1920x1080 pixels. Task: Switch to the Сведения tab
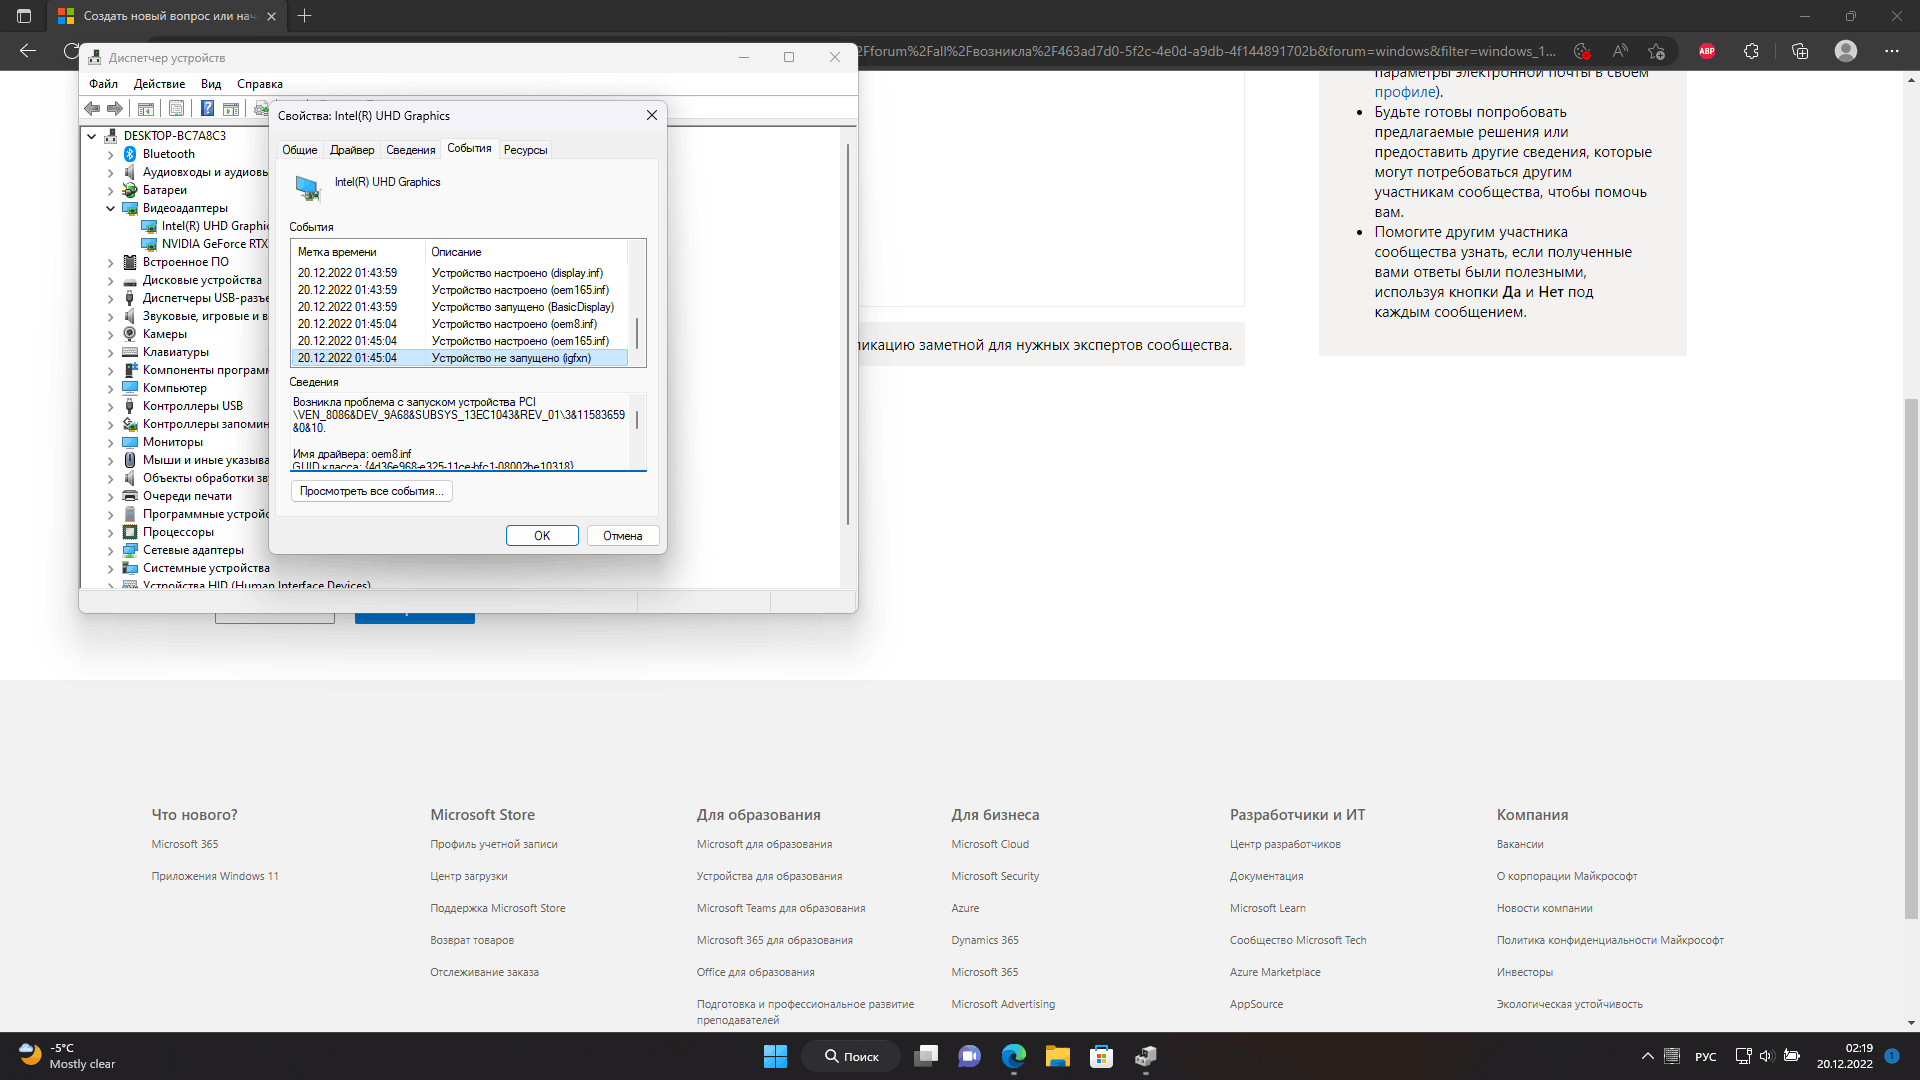[x=411, y=150]
